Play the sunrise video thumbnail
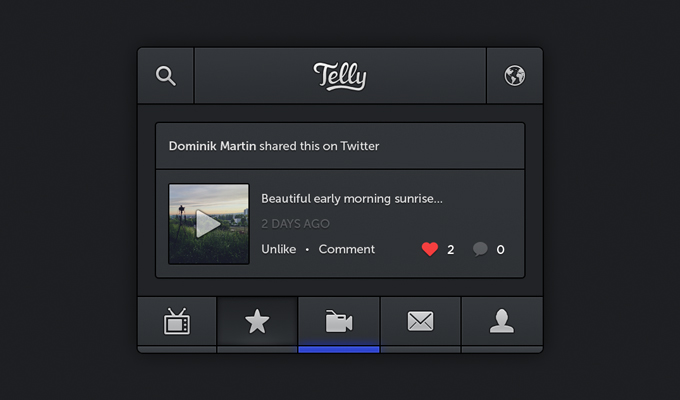680x400 pixels. pos(208,224)
